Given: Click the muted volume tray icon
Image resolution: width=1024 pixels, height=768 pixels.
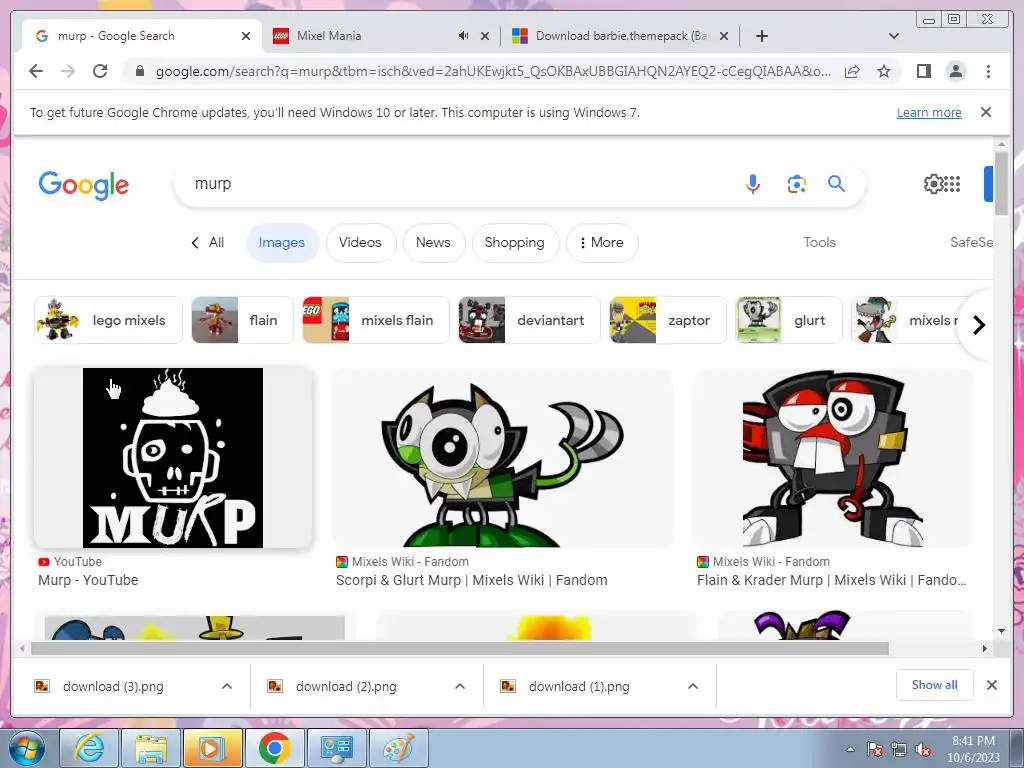Looking at the screenshot, I should (x=923, y=750).
